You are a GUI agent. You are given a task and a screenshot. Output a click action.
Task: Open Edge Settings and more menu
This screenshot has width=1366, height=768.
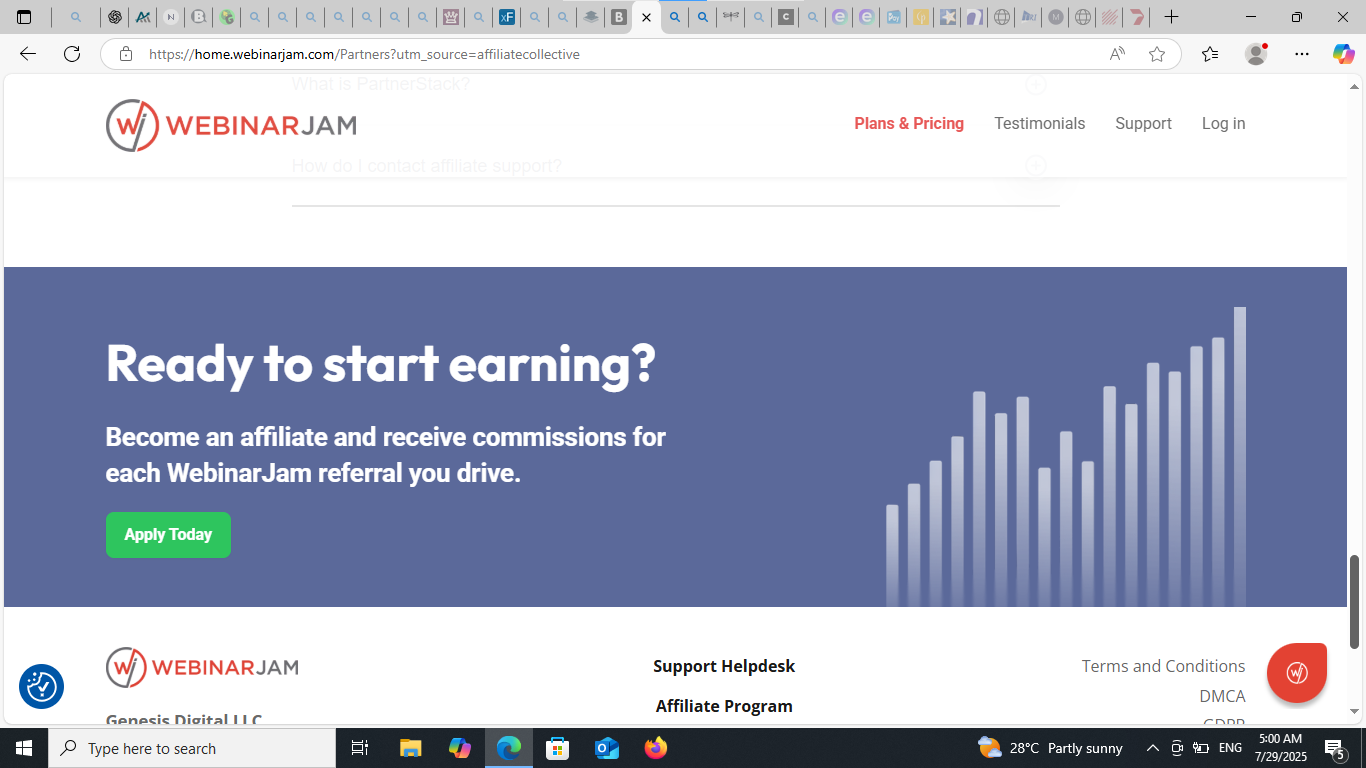[1301, 54]
